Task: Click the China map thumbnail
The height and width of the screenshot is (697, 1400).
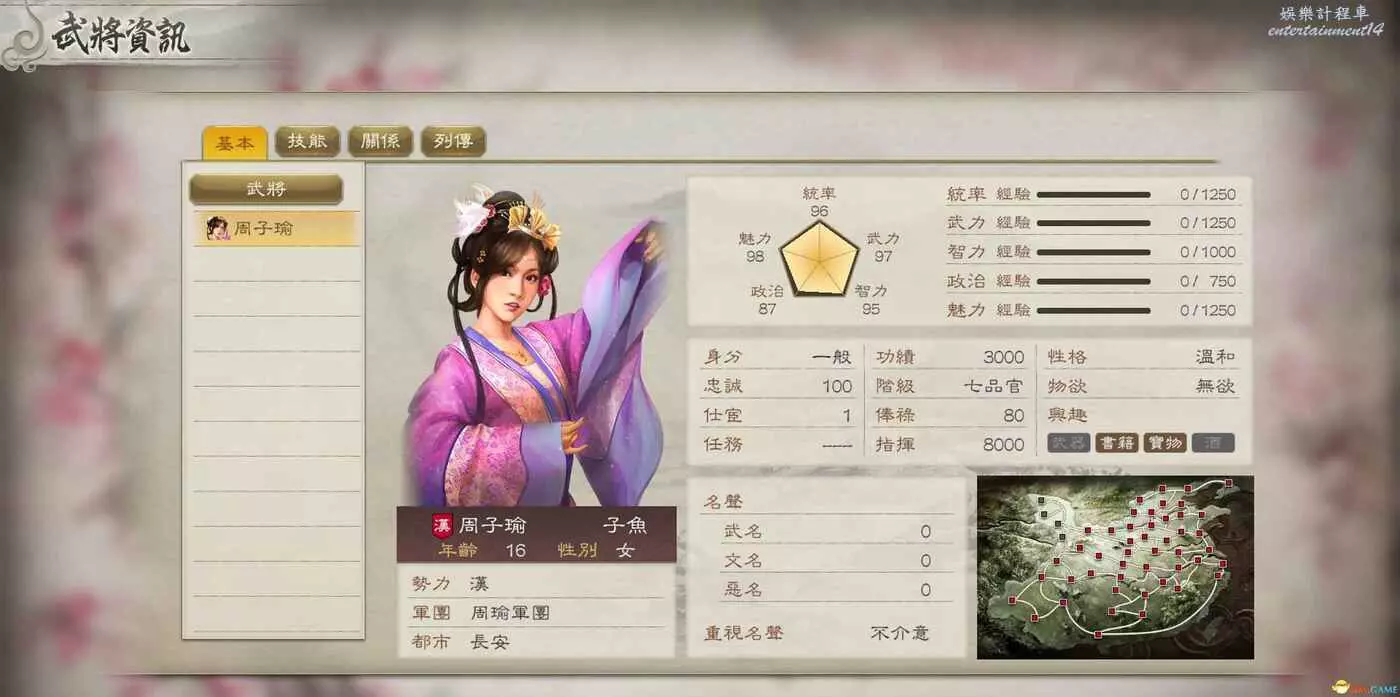Action: tap(1115, 567)
